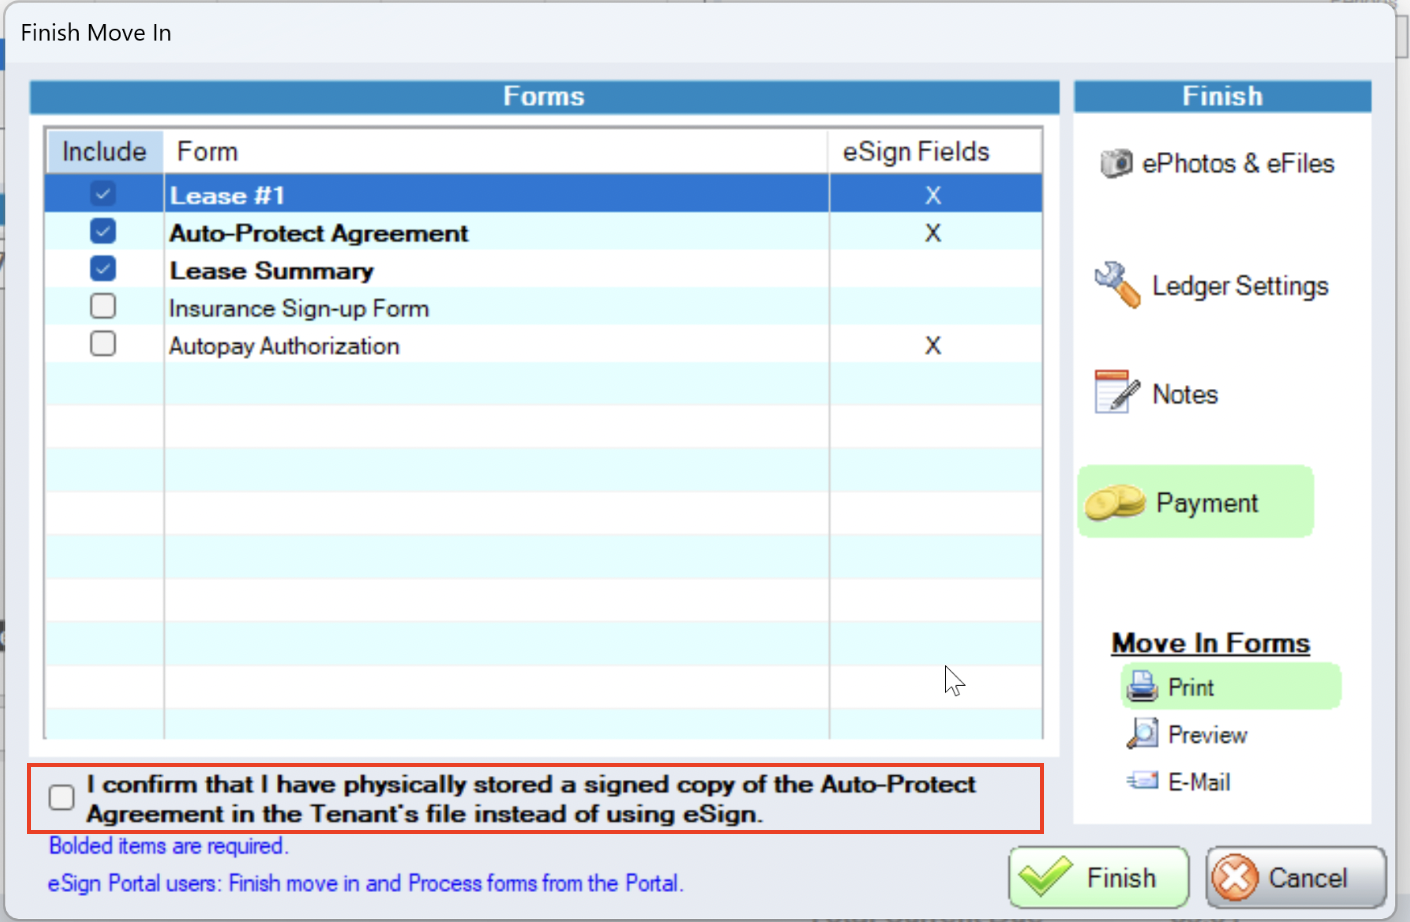Click the Cancel button label

1308,878
